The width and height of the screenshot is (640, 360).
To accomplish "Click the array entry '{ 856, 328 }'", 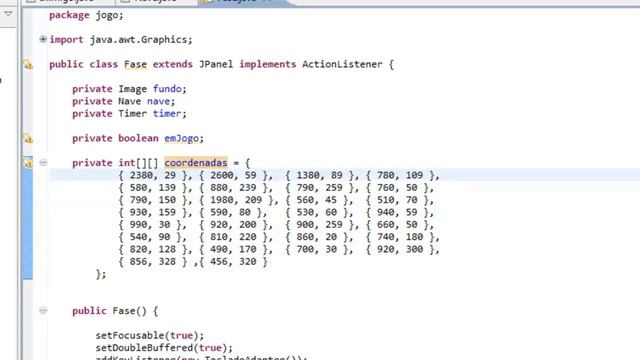I will click(x=153, y=262).
